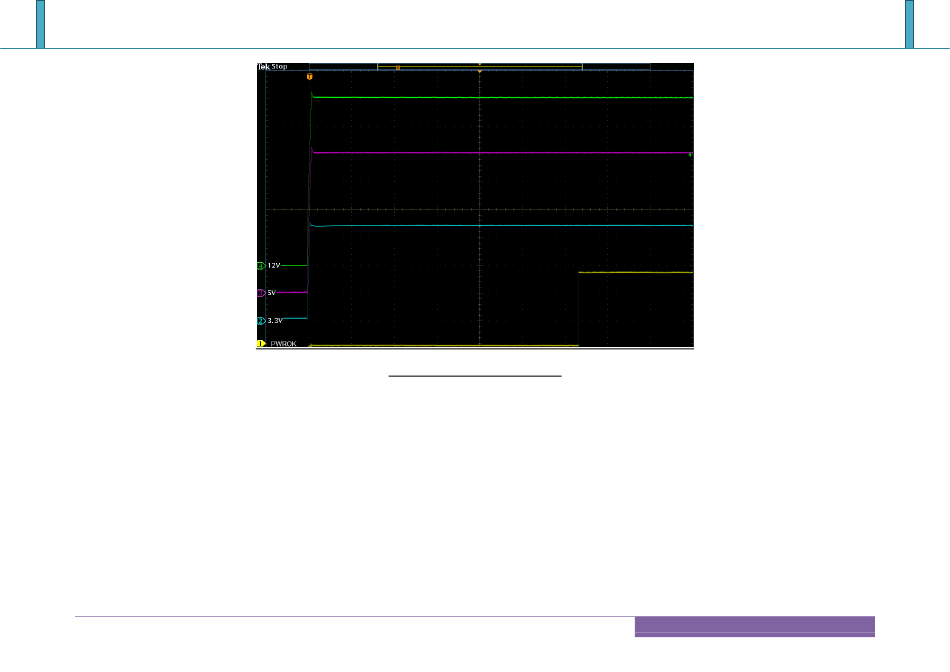The width and height of the screenshot is (950, 672).
Task: Click the green 12V channel marker
Action: 261,266
